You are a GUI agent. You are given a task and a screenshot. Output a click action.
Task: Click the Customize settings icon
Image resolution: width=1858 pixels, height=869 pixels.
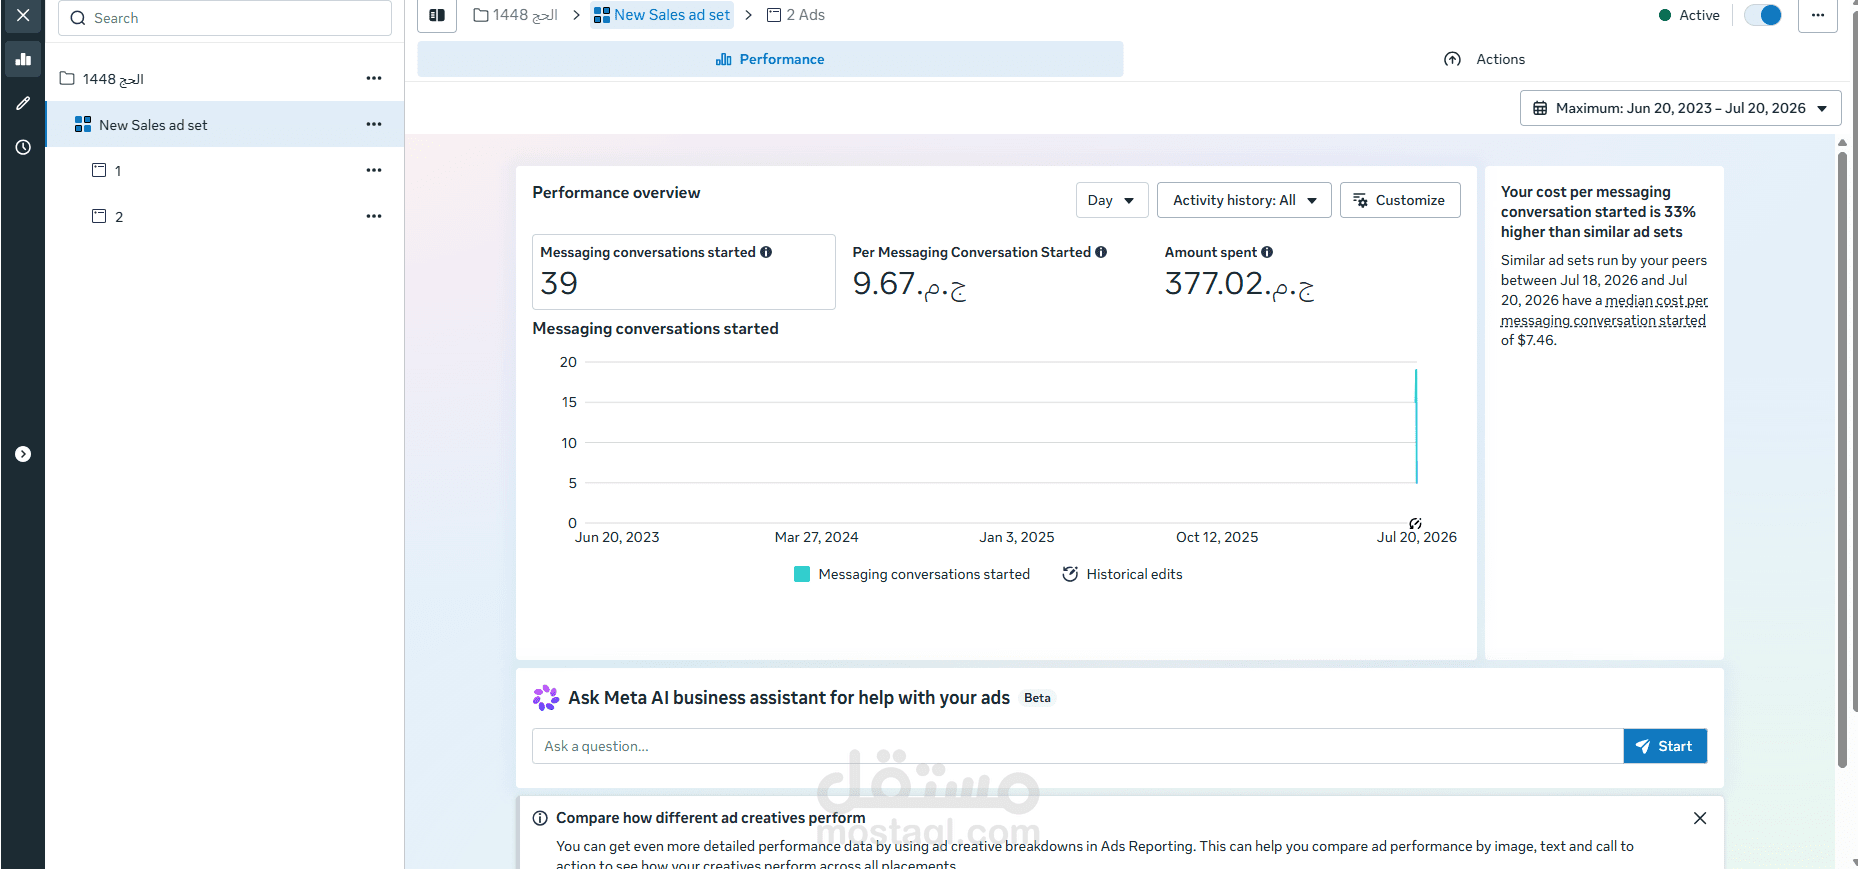[x=1360, y=200]
